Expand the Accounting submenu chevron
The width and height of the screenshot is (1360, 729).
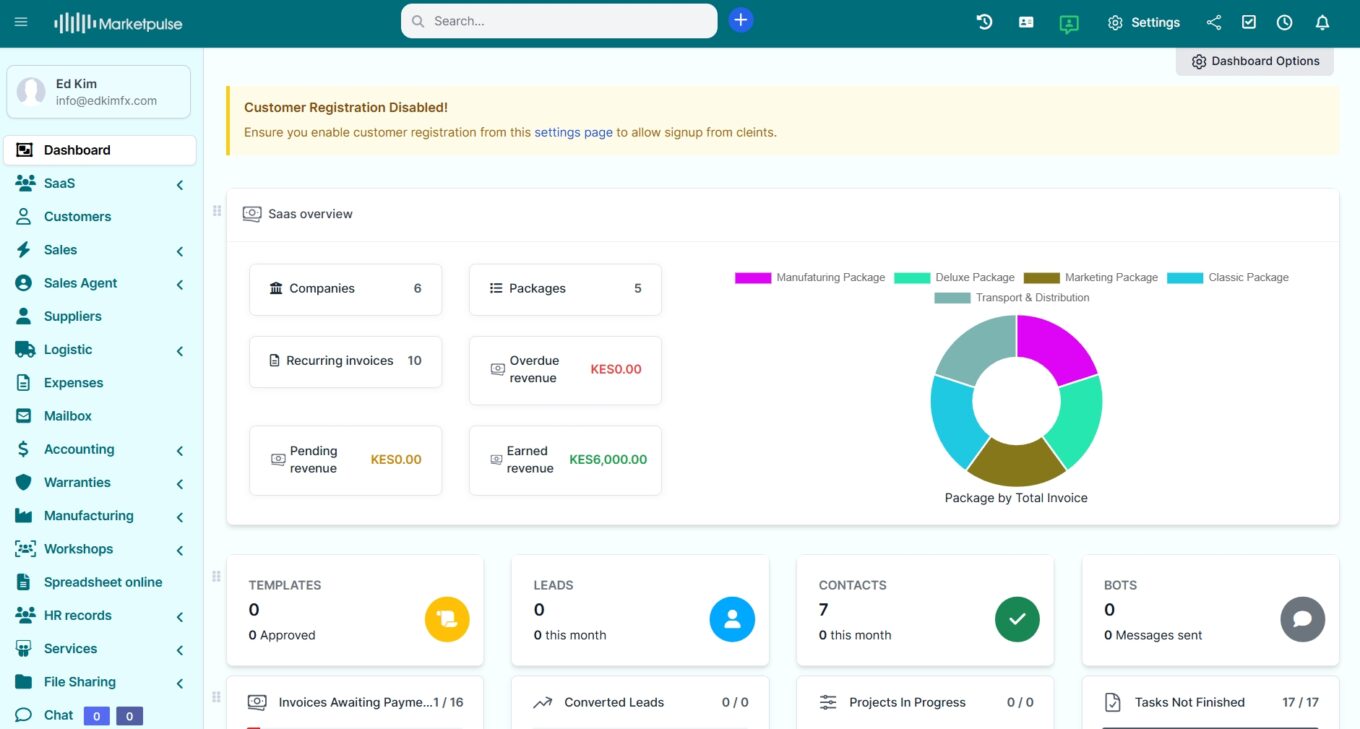pyautogui.click(x=180, y=451)
